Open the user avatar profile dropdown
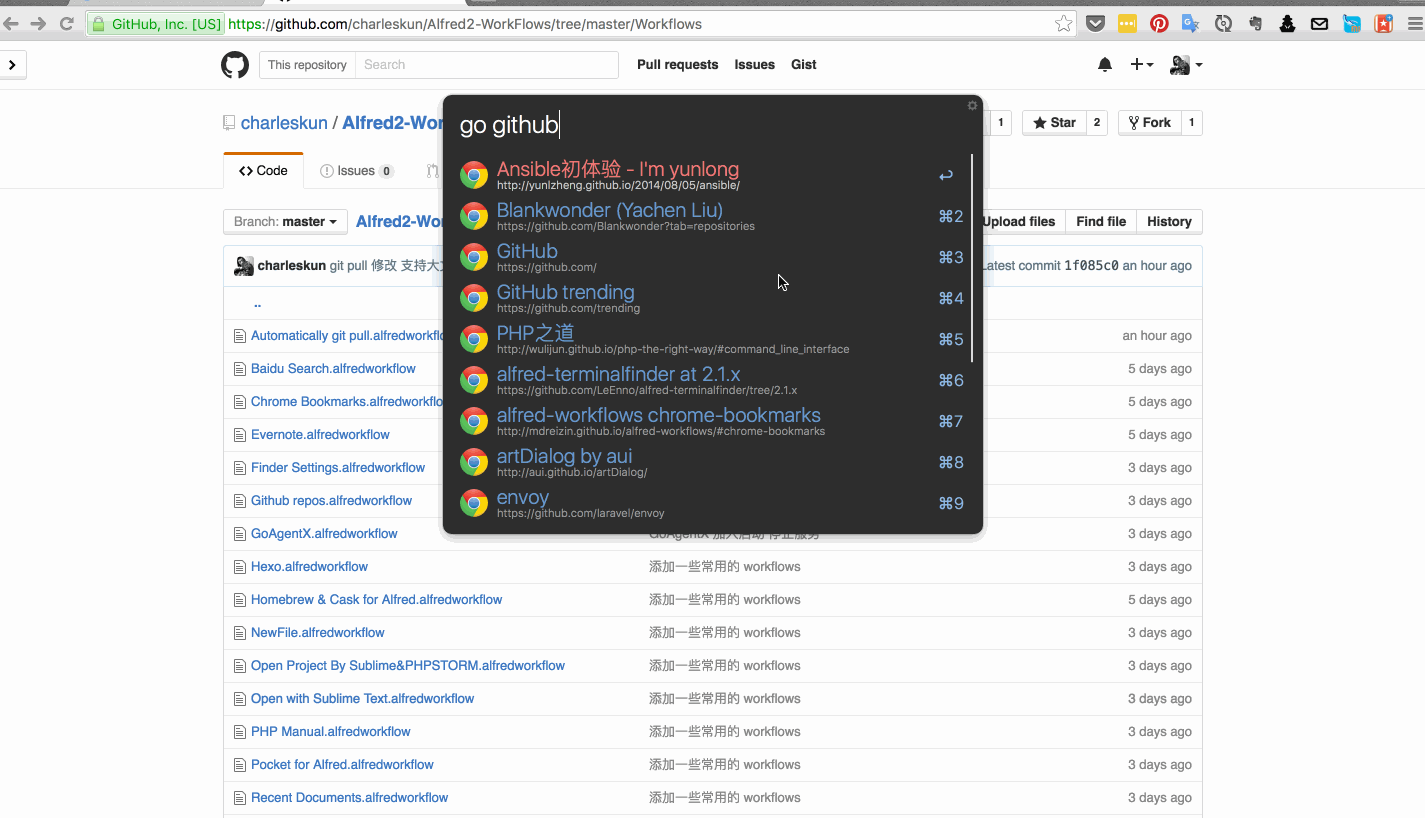The height and width of the screenshot is (818, 1425). click(1186, 65)
